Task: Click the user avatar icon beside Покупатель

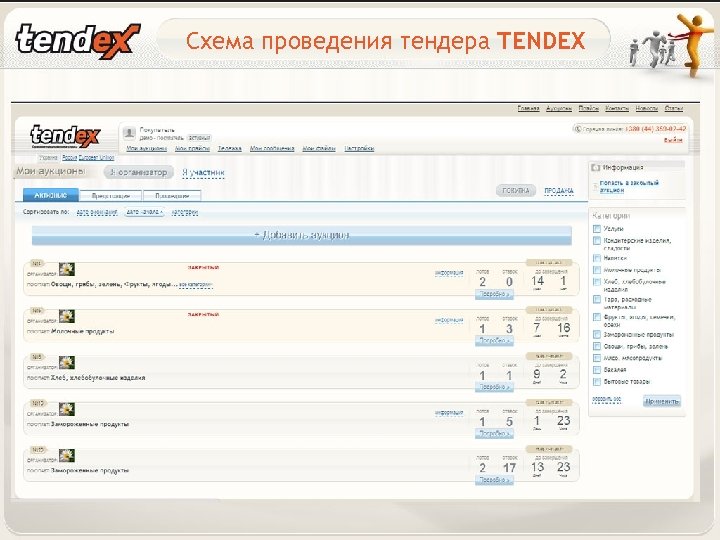Action: click(x=129, y=133)
